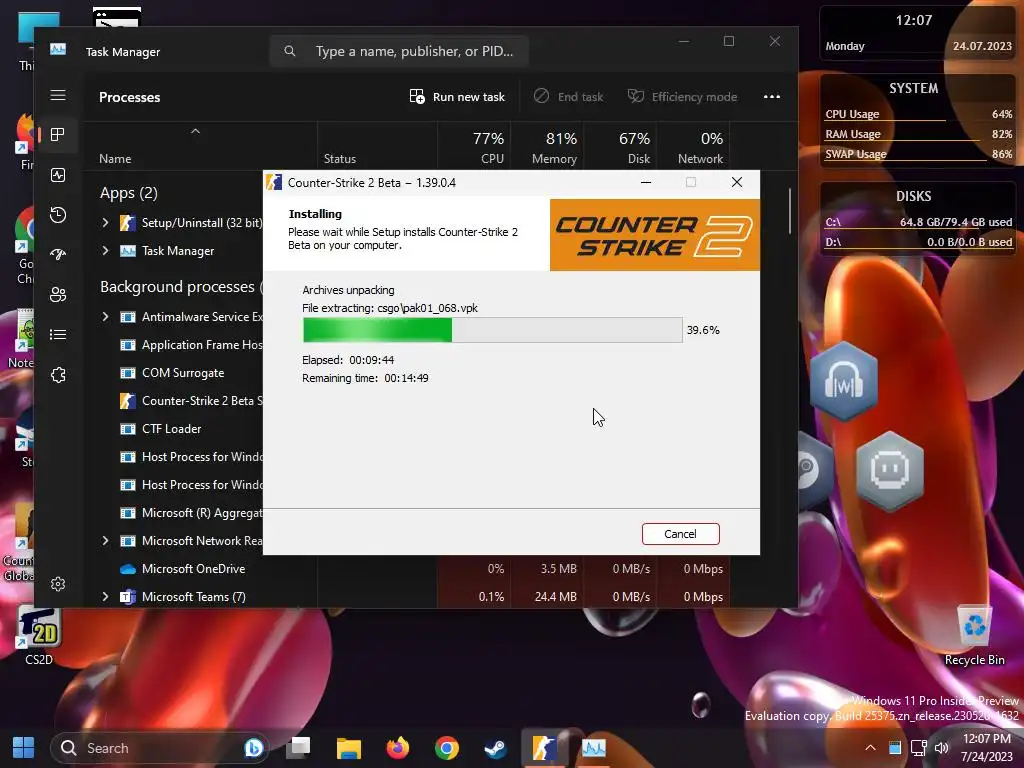Expand Antimalware Service Executable row
1024x768 pixels.
click(x=105, y=317)
